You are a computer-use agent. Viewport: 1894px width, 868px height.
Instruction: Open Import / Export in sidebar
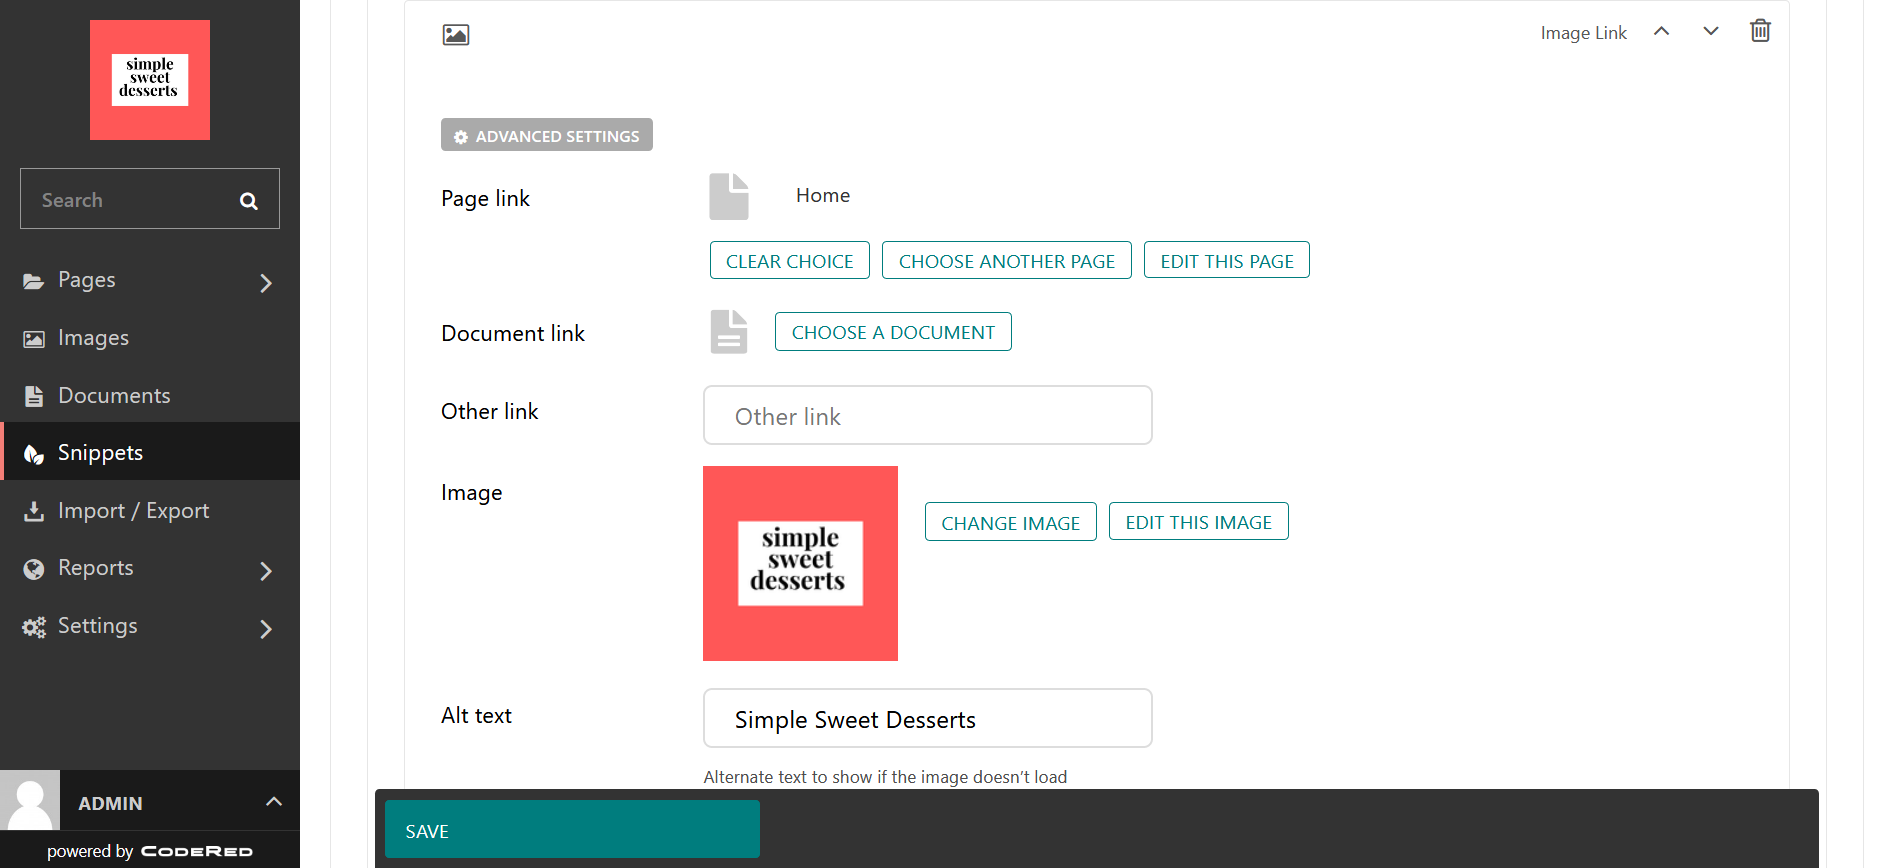click(133, 511)
